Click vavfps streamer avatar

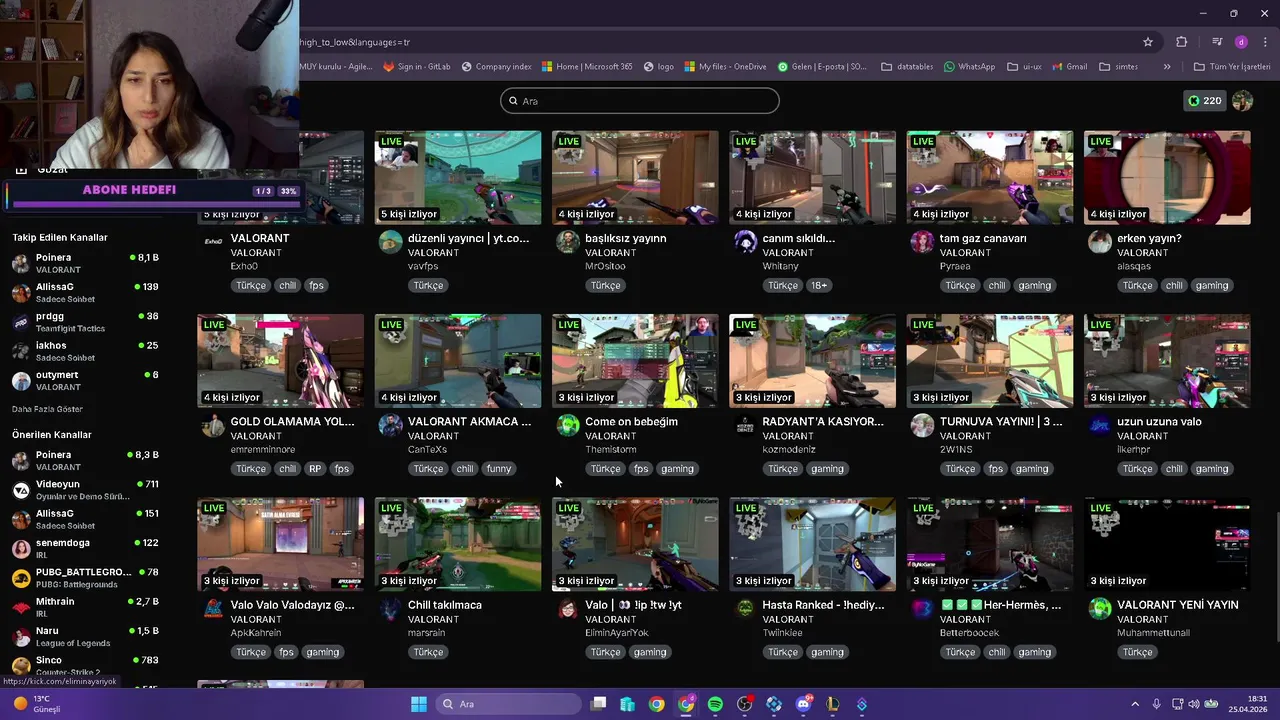click(390, 242)
